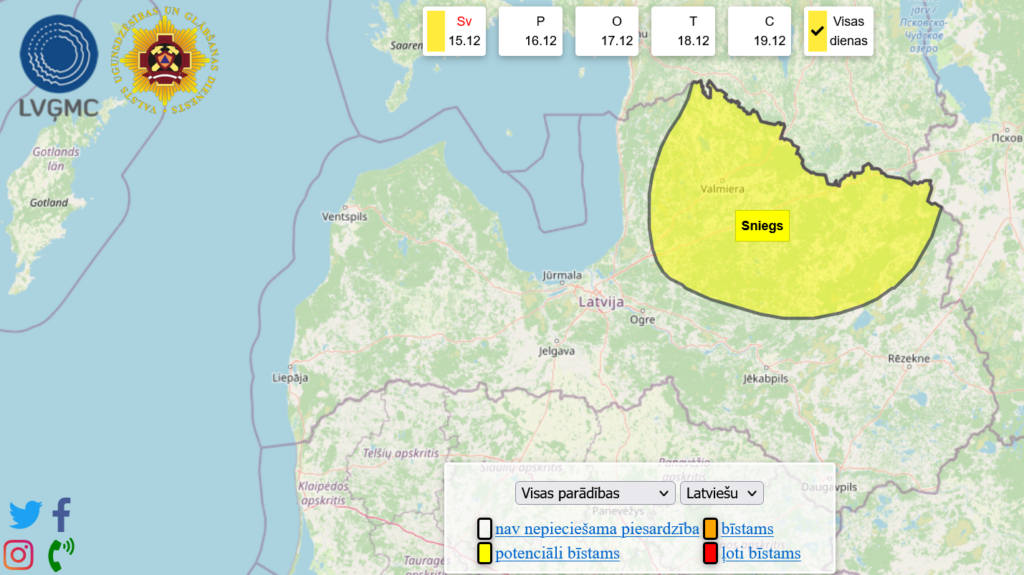Switch to the O 17.12 day

608,31
